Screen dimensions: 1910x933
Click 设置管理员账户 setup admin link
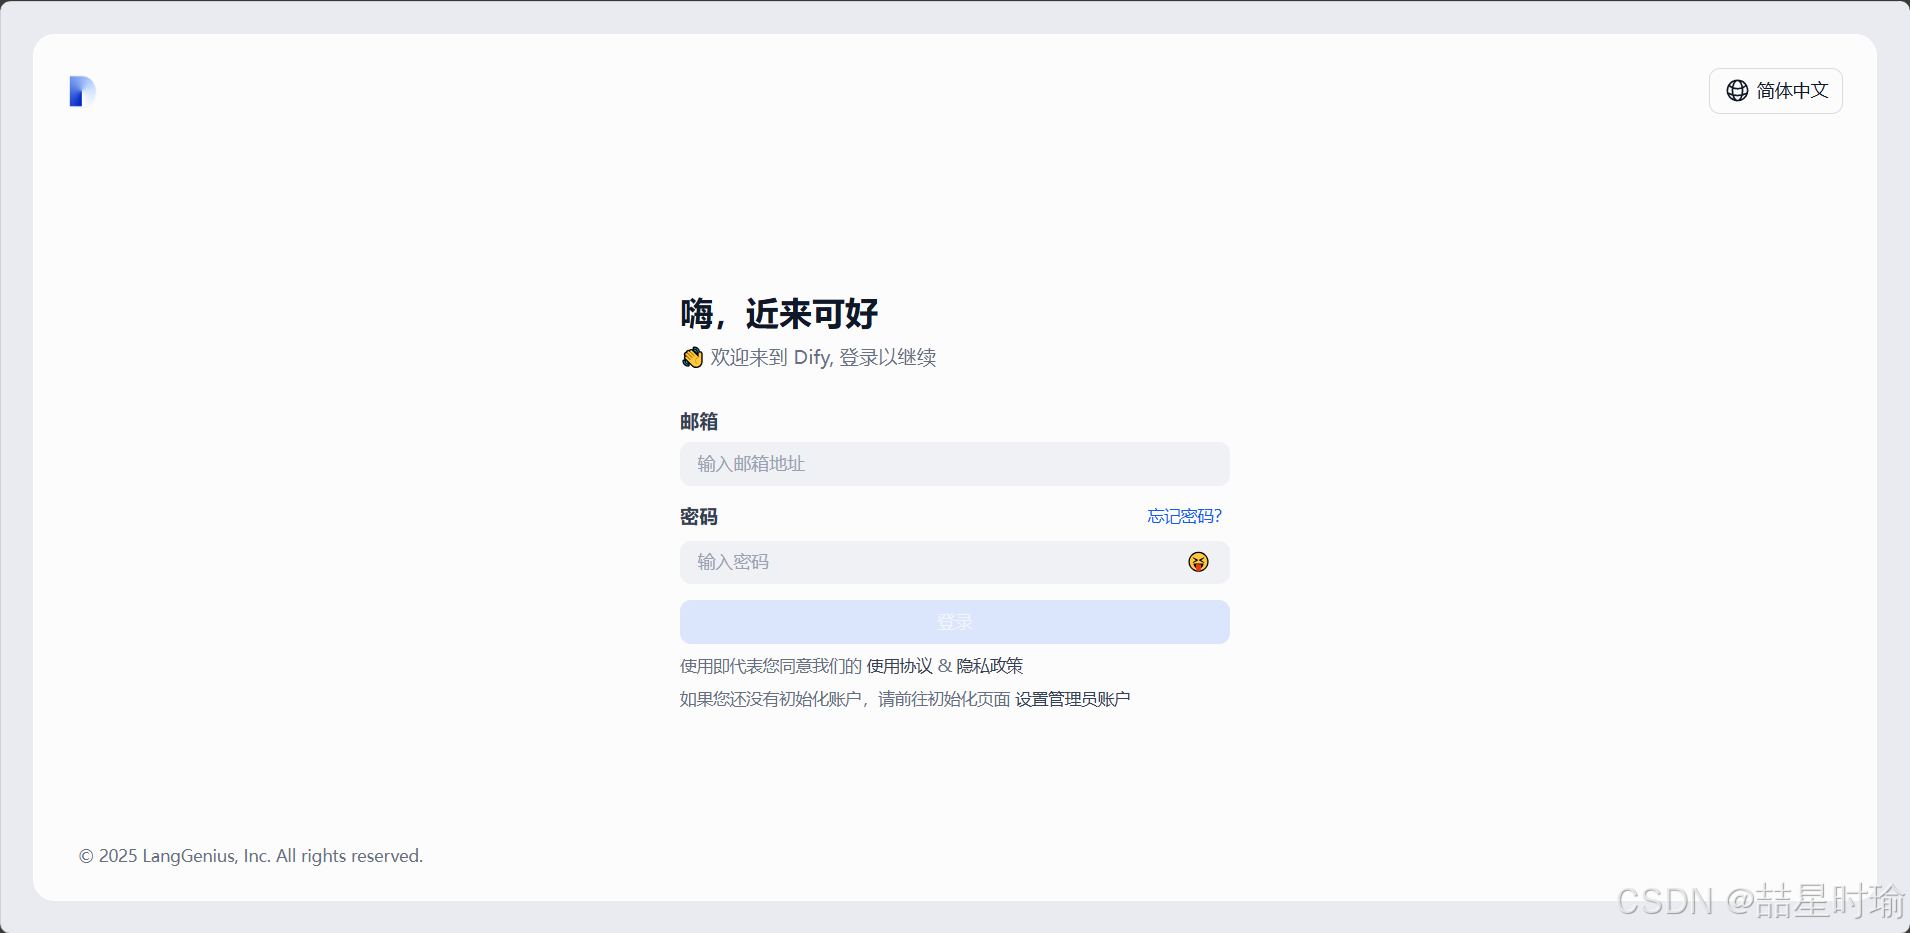point(1072,699)
